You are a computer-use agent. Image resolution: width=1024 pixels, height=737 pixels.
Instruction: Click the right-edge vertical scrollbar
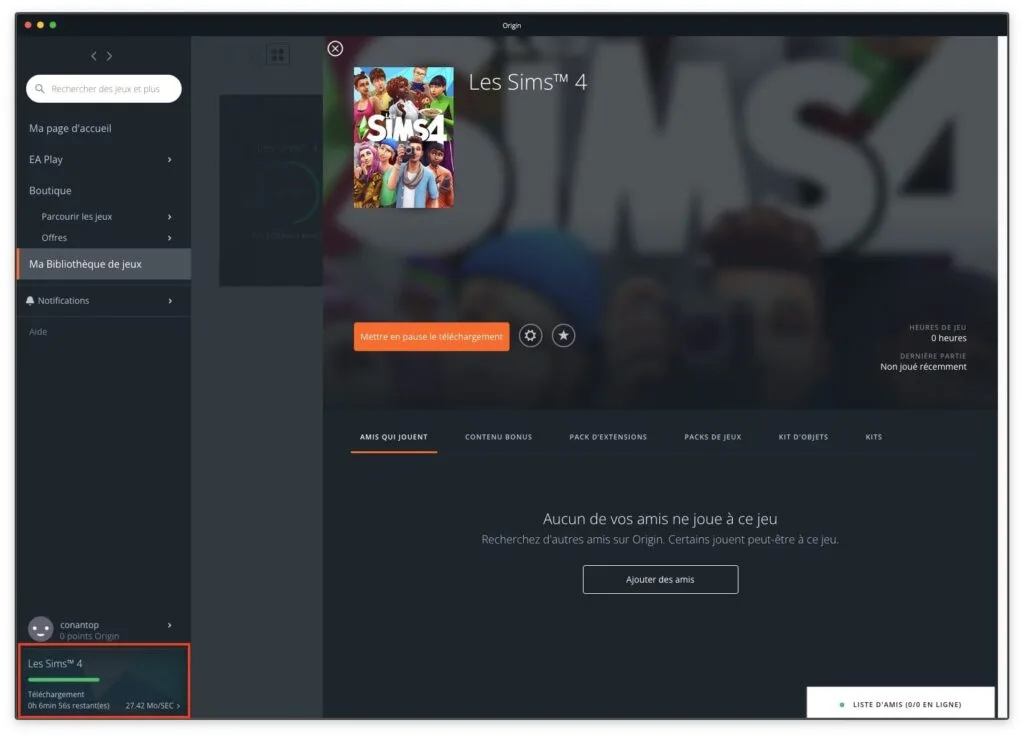tap(1003, 377)
